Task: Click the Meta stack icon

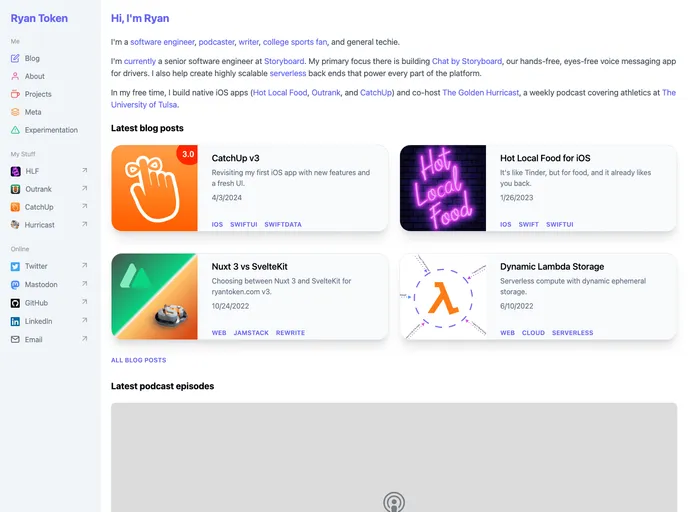Action: [x=15, y=112]
